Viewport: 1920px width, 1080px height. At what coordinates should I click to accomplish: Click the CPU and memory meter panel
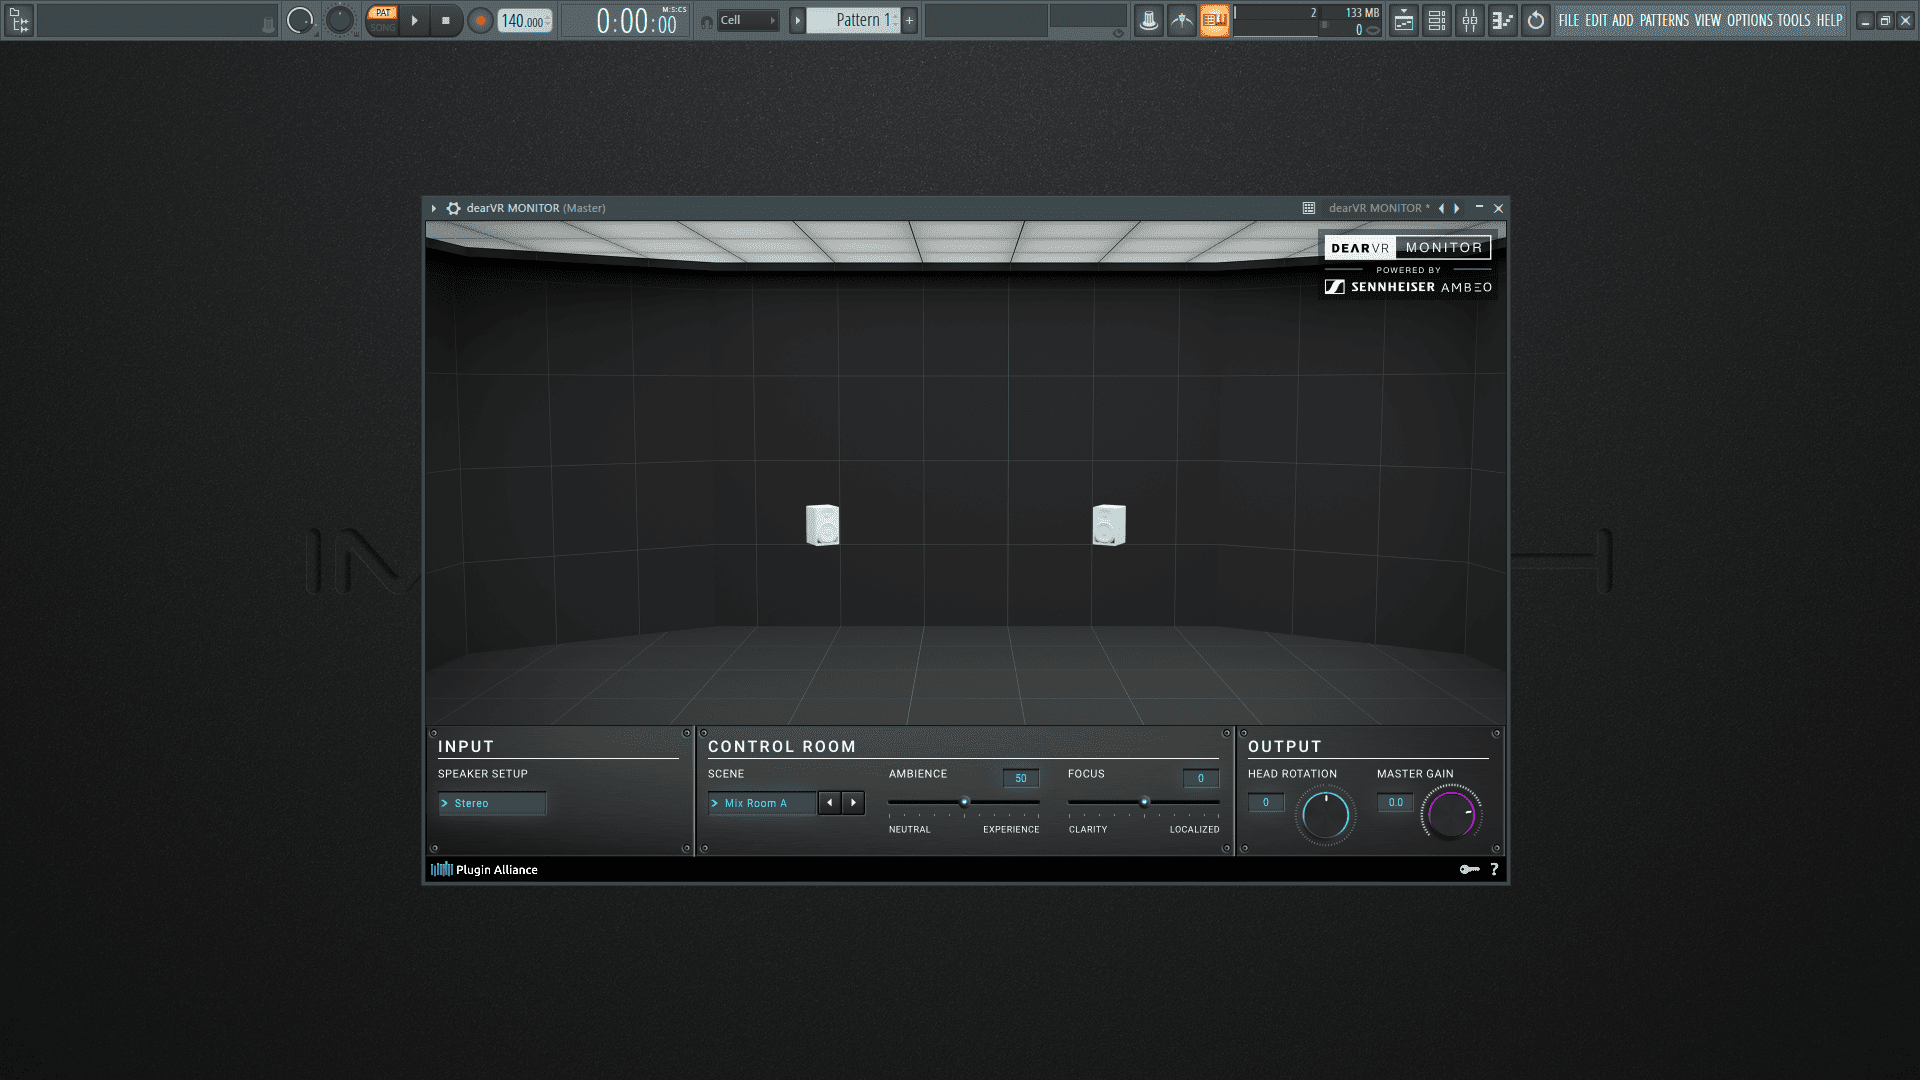tap(1308, 20)
